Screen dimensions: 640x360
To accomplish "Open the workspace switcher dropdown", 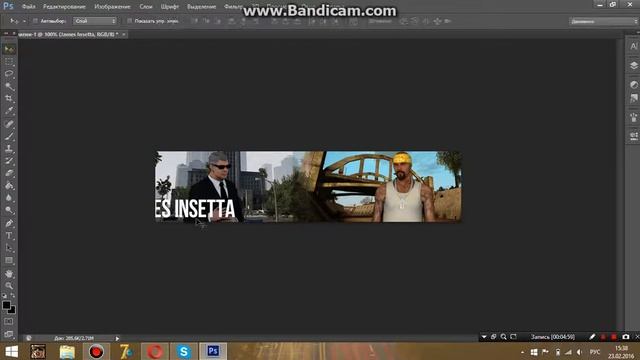I will tap(603, 21).
